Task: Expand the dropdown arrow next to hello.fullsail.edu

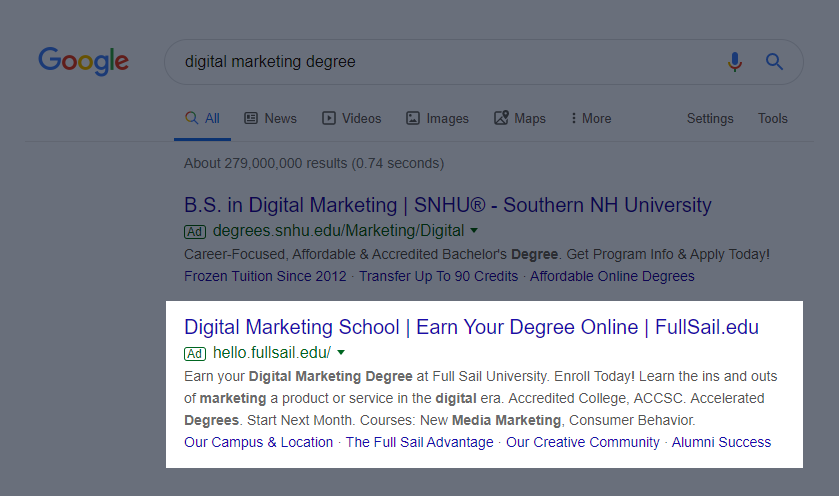Action: pyautogui.click(x=342, y=353)
